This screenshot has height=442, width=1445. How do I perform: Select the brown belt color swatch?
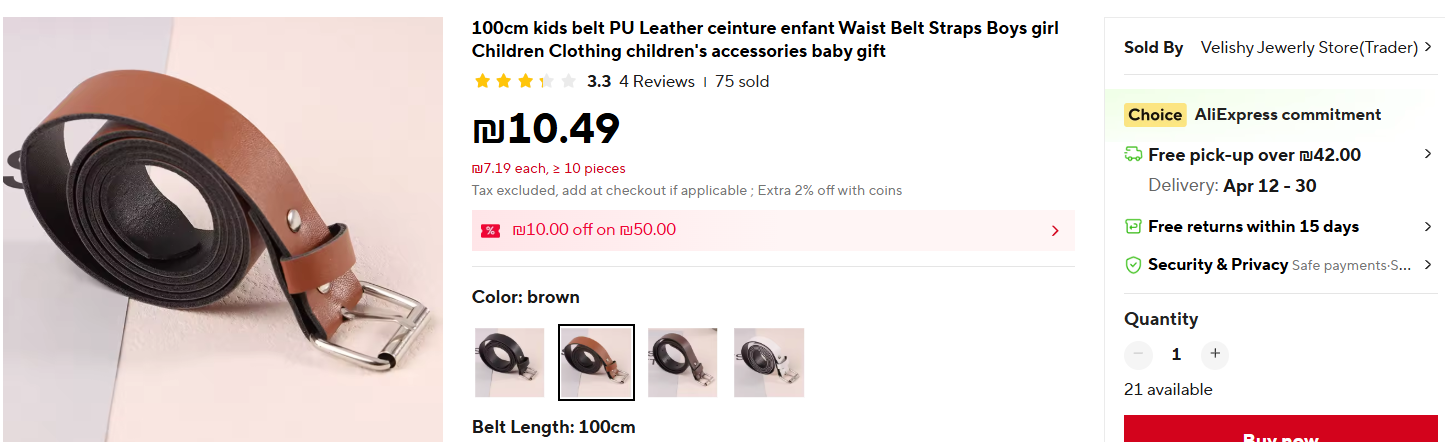pyautogui.click(x=596, y=362)
